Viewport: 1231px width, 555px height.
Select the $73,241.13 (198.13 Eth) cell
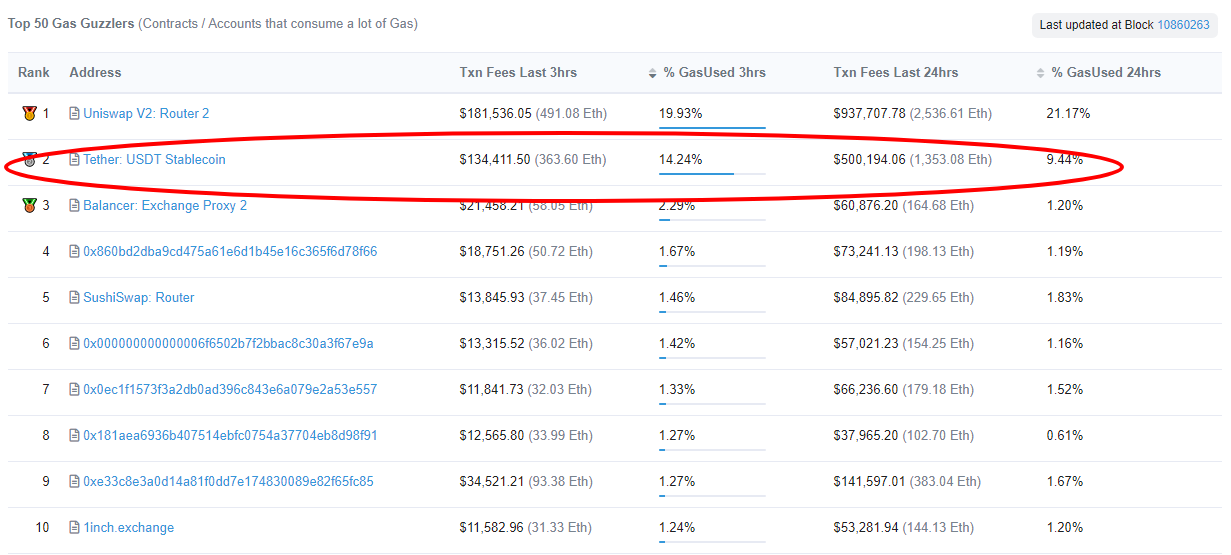point(904,251)
